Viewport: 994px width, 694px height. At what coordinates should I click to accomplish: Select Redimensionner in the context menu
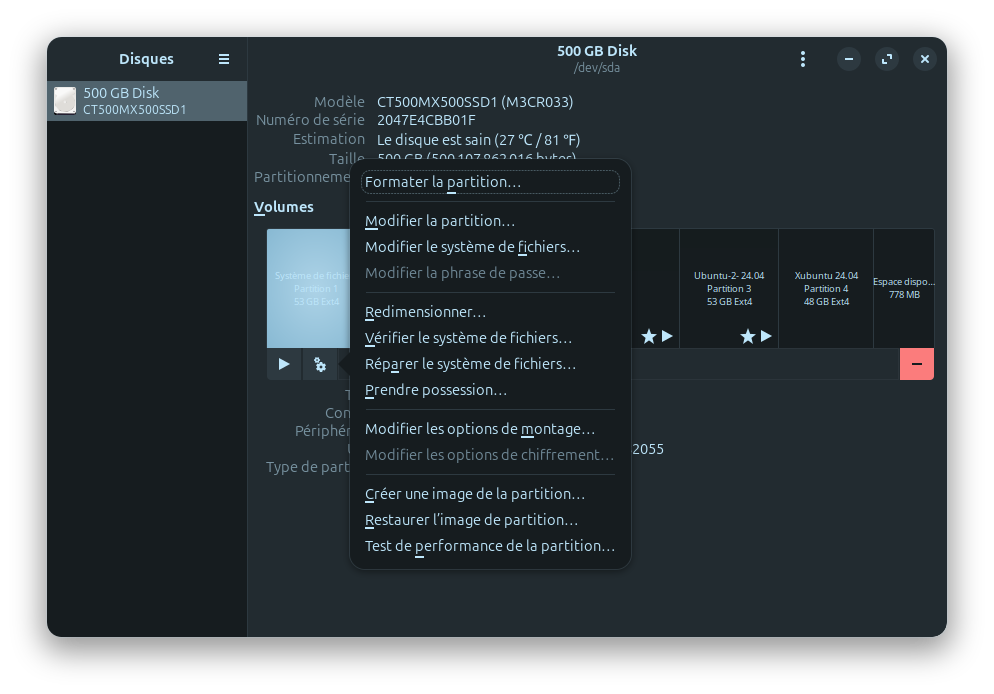coord(425,312)
